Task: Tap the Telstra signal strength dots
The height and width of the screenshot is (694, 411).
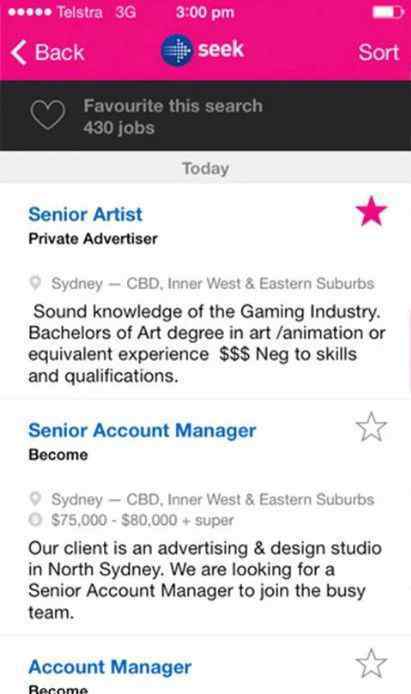Action: (30, 12)
